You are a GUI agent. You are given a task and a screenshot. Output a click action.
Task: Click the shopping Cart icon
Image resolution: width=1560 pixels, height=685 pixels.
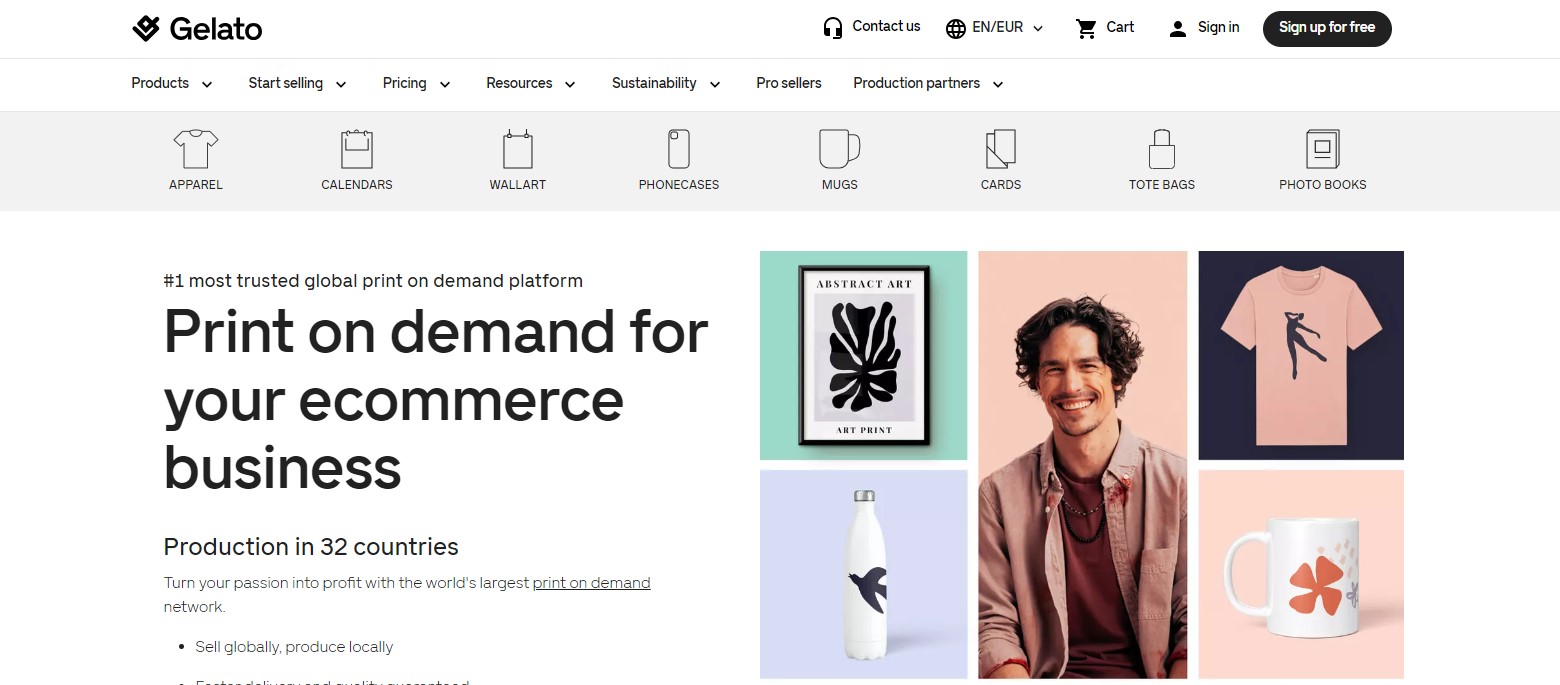tap(1086, 28)
